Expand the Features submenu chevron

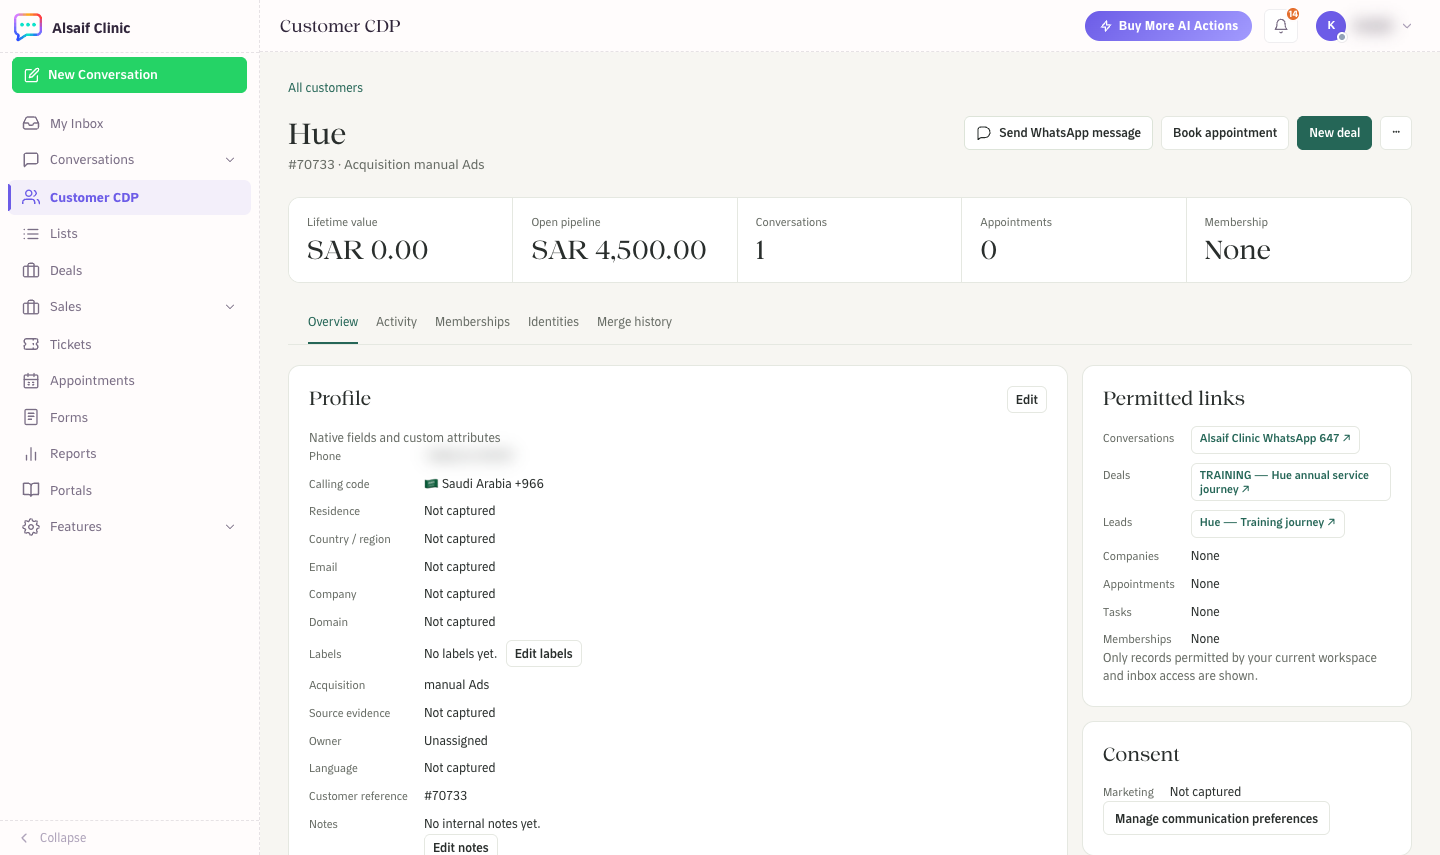(230, 527)
